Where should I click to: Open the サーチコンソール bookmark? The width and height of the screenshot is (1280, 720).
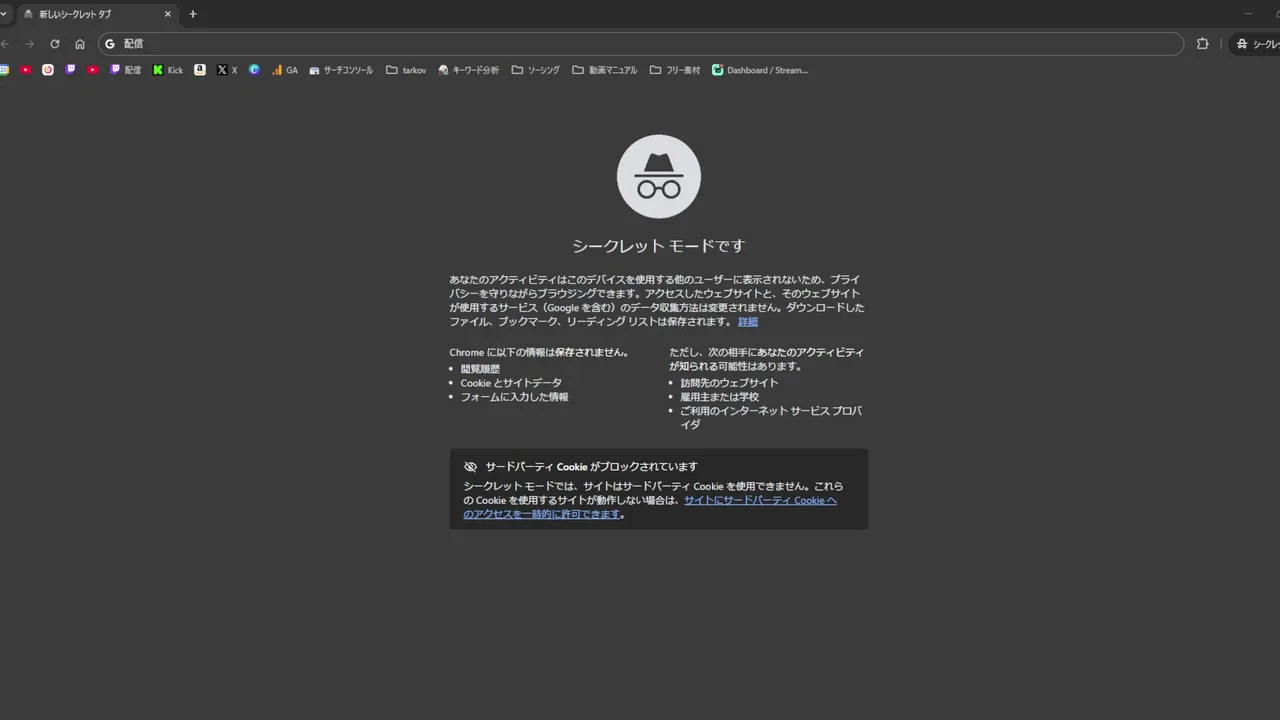[x=341, y=70]
